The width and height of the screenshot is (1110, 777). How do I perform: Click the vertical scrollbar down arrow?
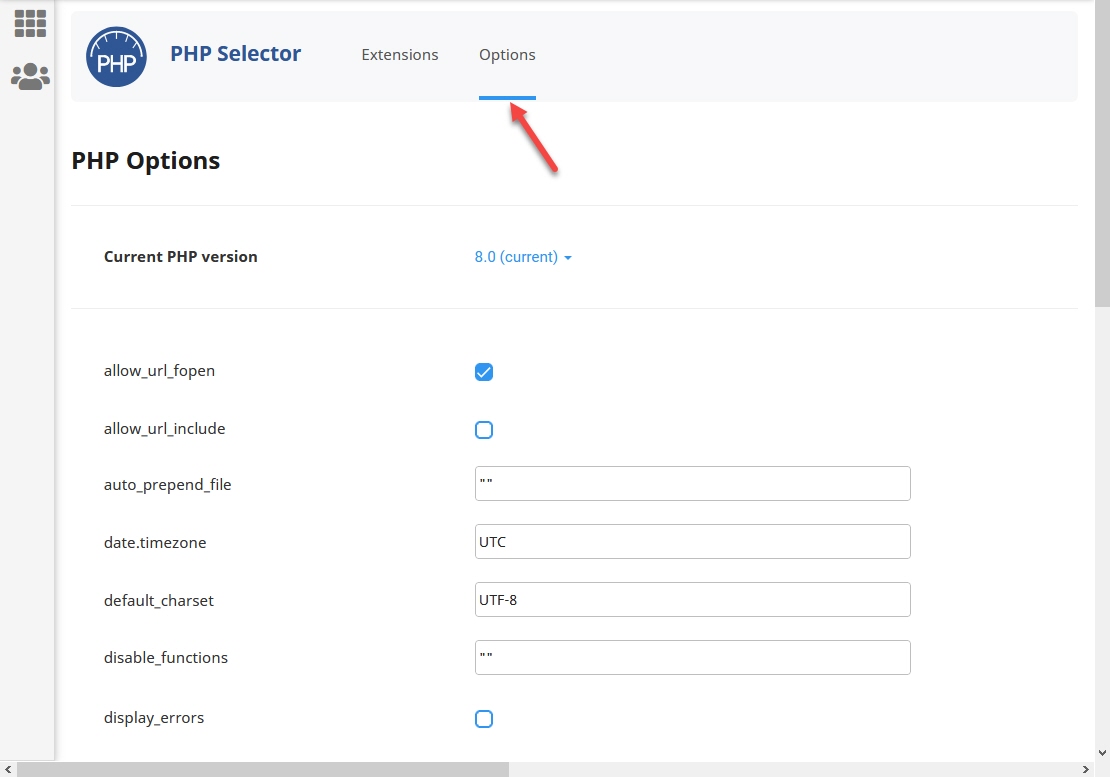click(1102, 753)
